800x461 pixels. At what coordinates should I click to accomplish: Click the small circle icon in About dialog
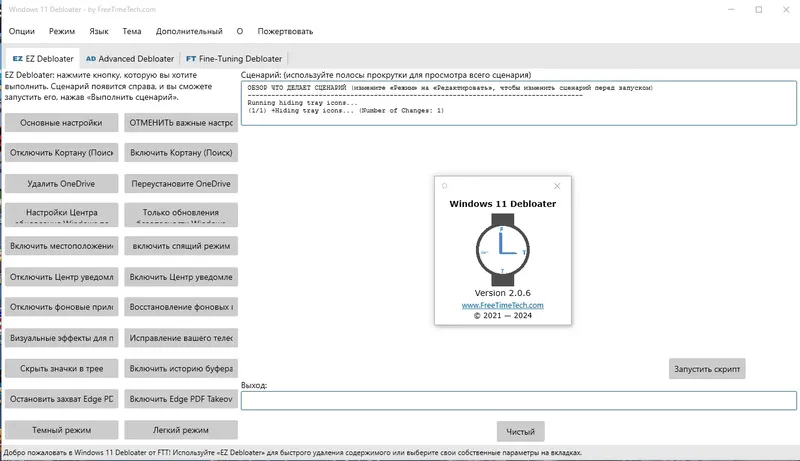(x=444, y=186)
